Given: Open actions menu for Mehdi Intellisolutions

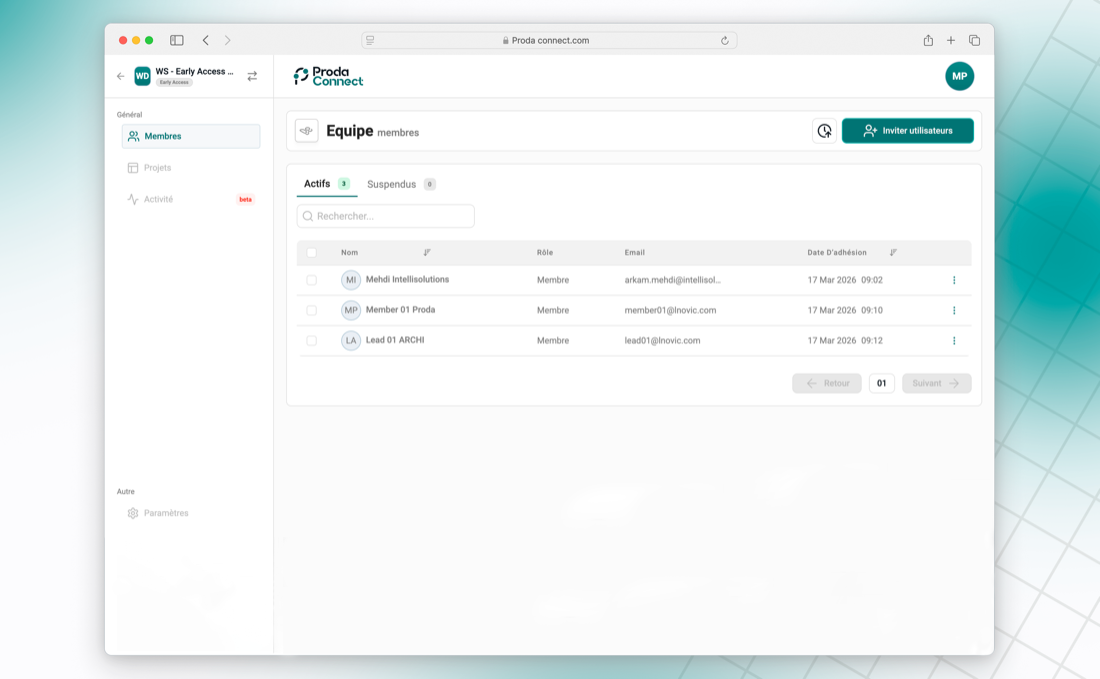Looking at the screenshot, I should [954, 280].
